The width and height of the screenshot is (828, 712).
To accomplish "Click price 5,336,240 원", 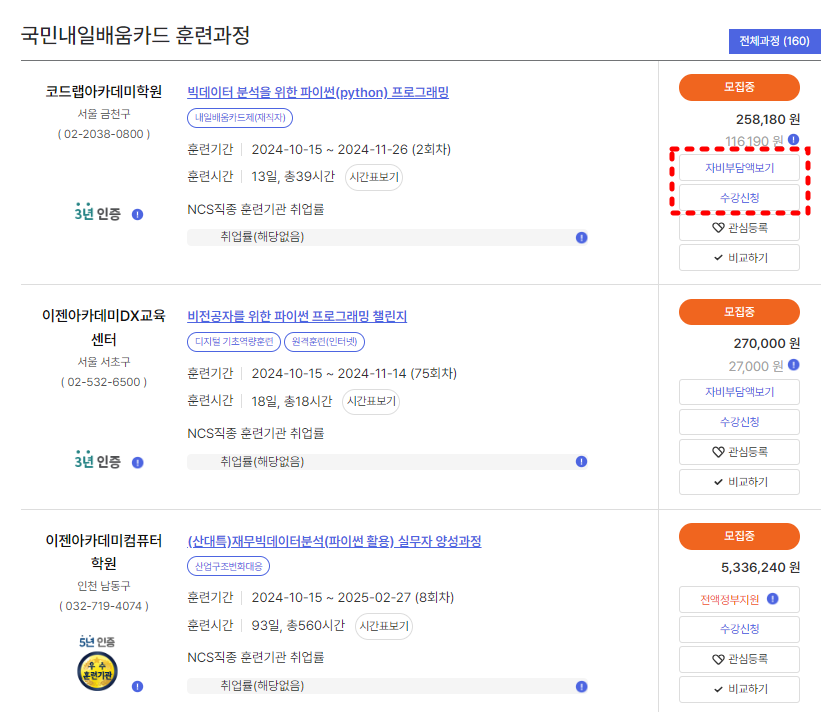I will click(760, 568).
